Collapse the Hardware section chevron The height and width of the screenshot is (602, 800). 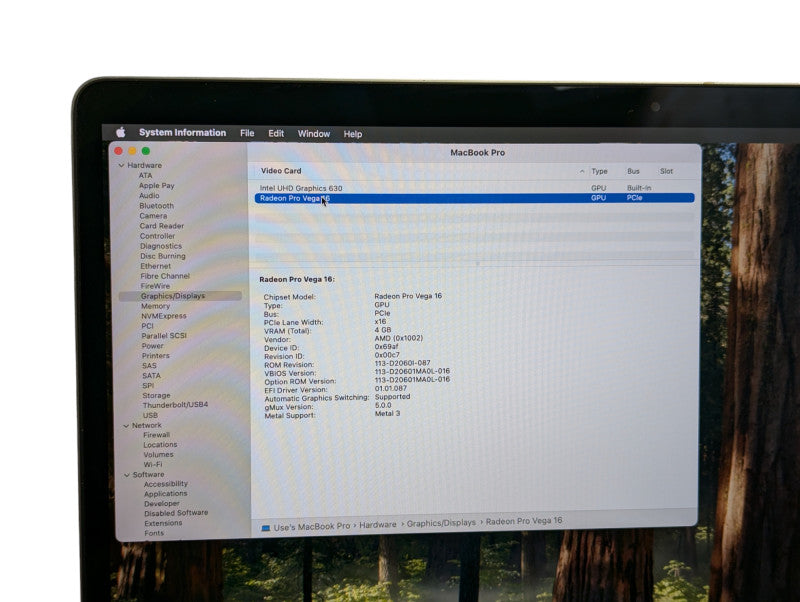121,165
